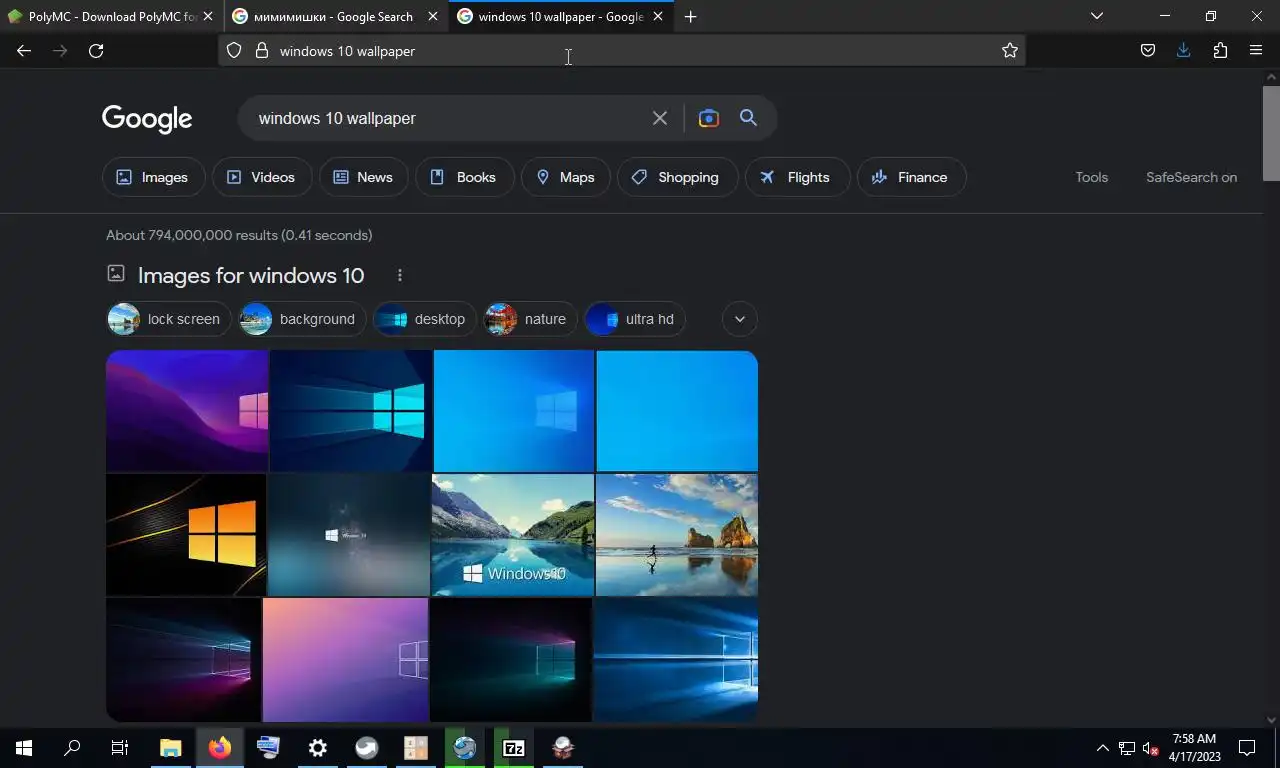
Task: Select the Flights search filter
Action: click(x=797, y=177)
